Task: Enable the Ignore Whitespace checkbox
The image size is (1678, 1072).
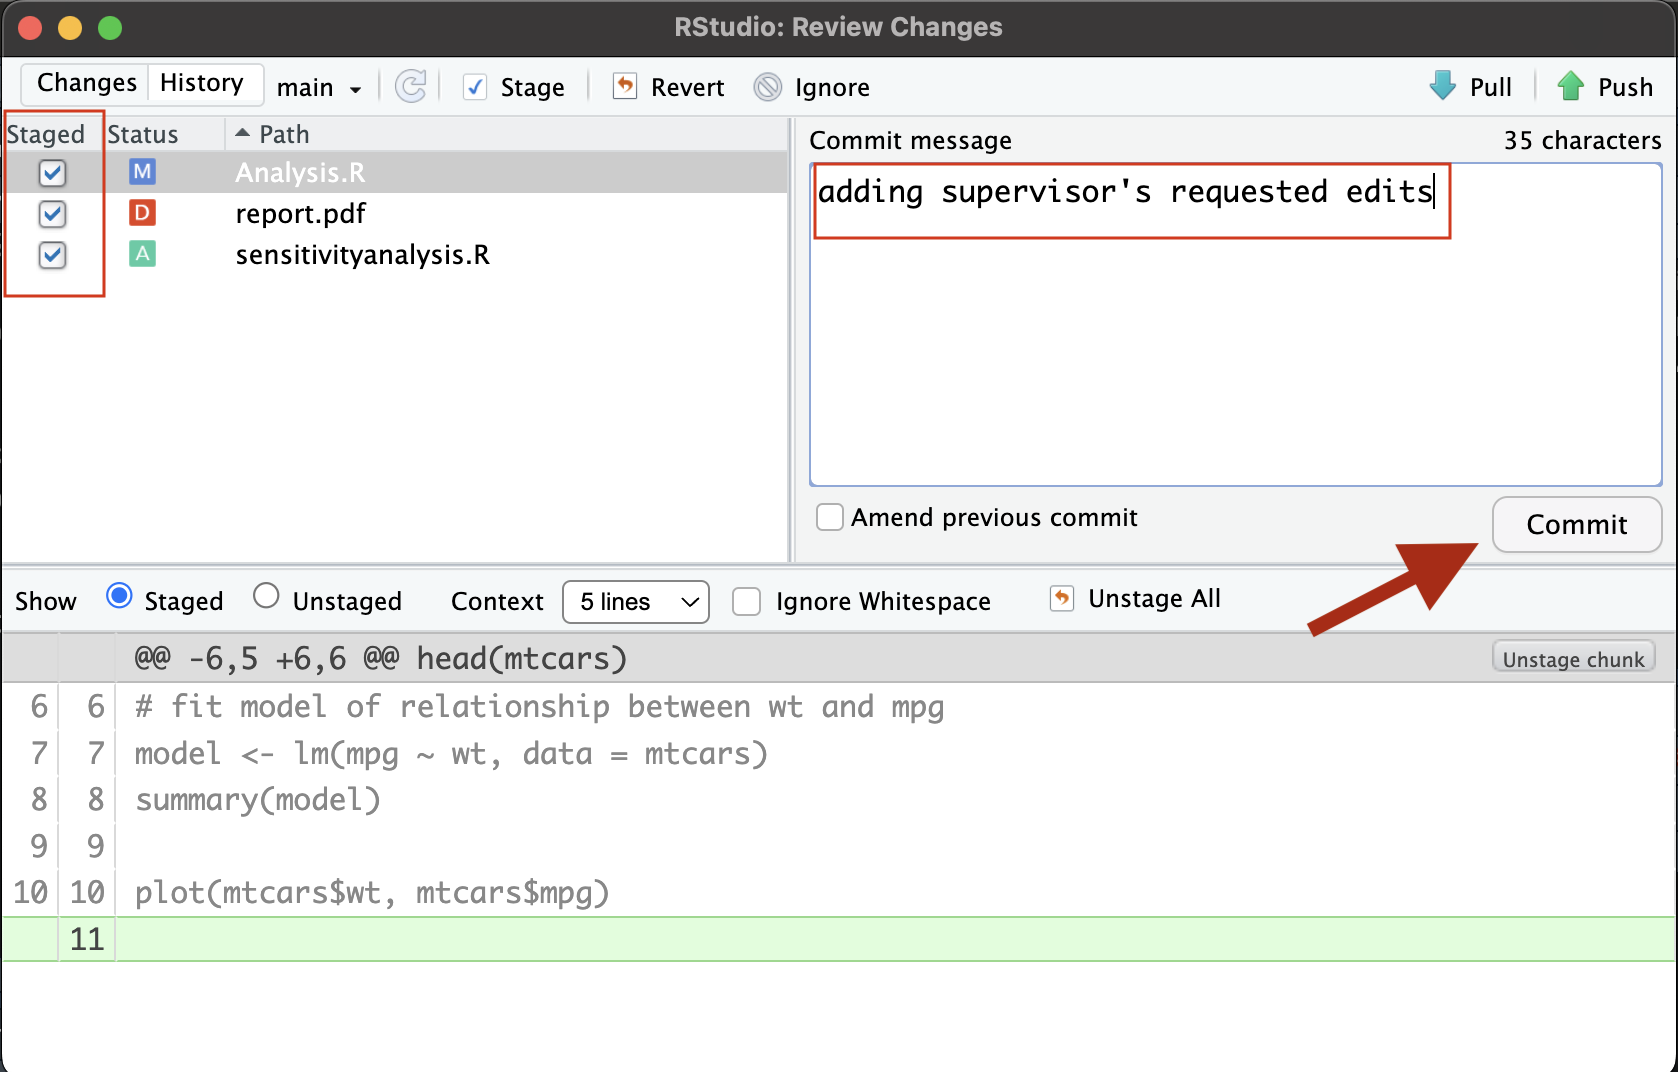Action: (747, 602)
